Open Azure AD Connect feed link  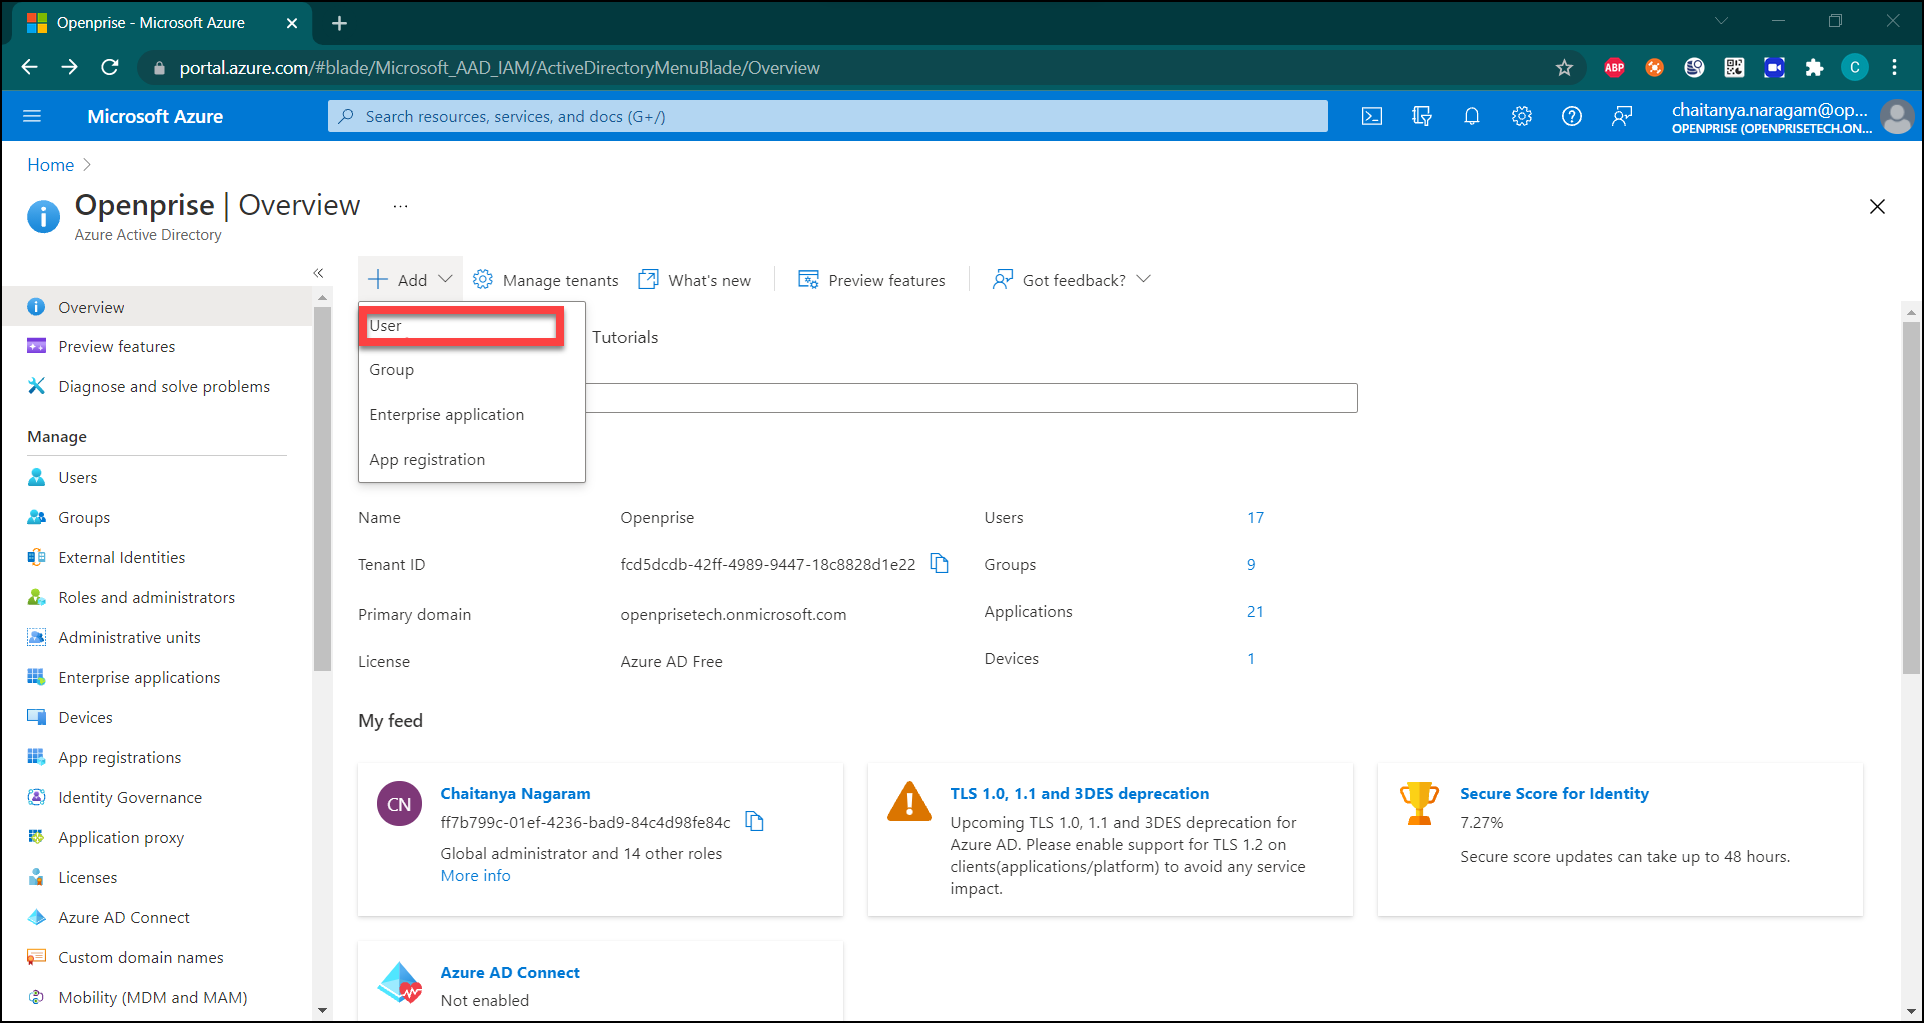510,972
